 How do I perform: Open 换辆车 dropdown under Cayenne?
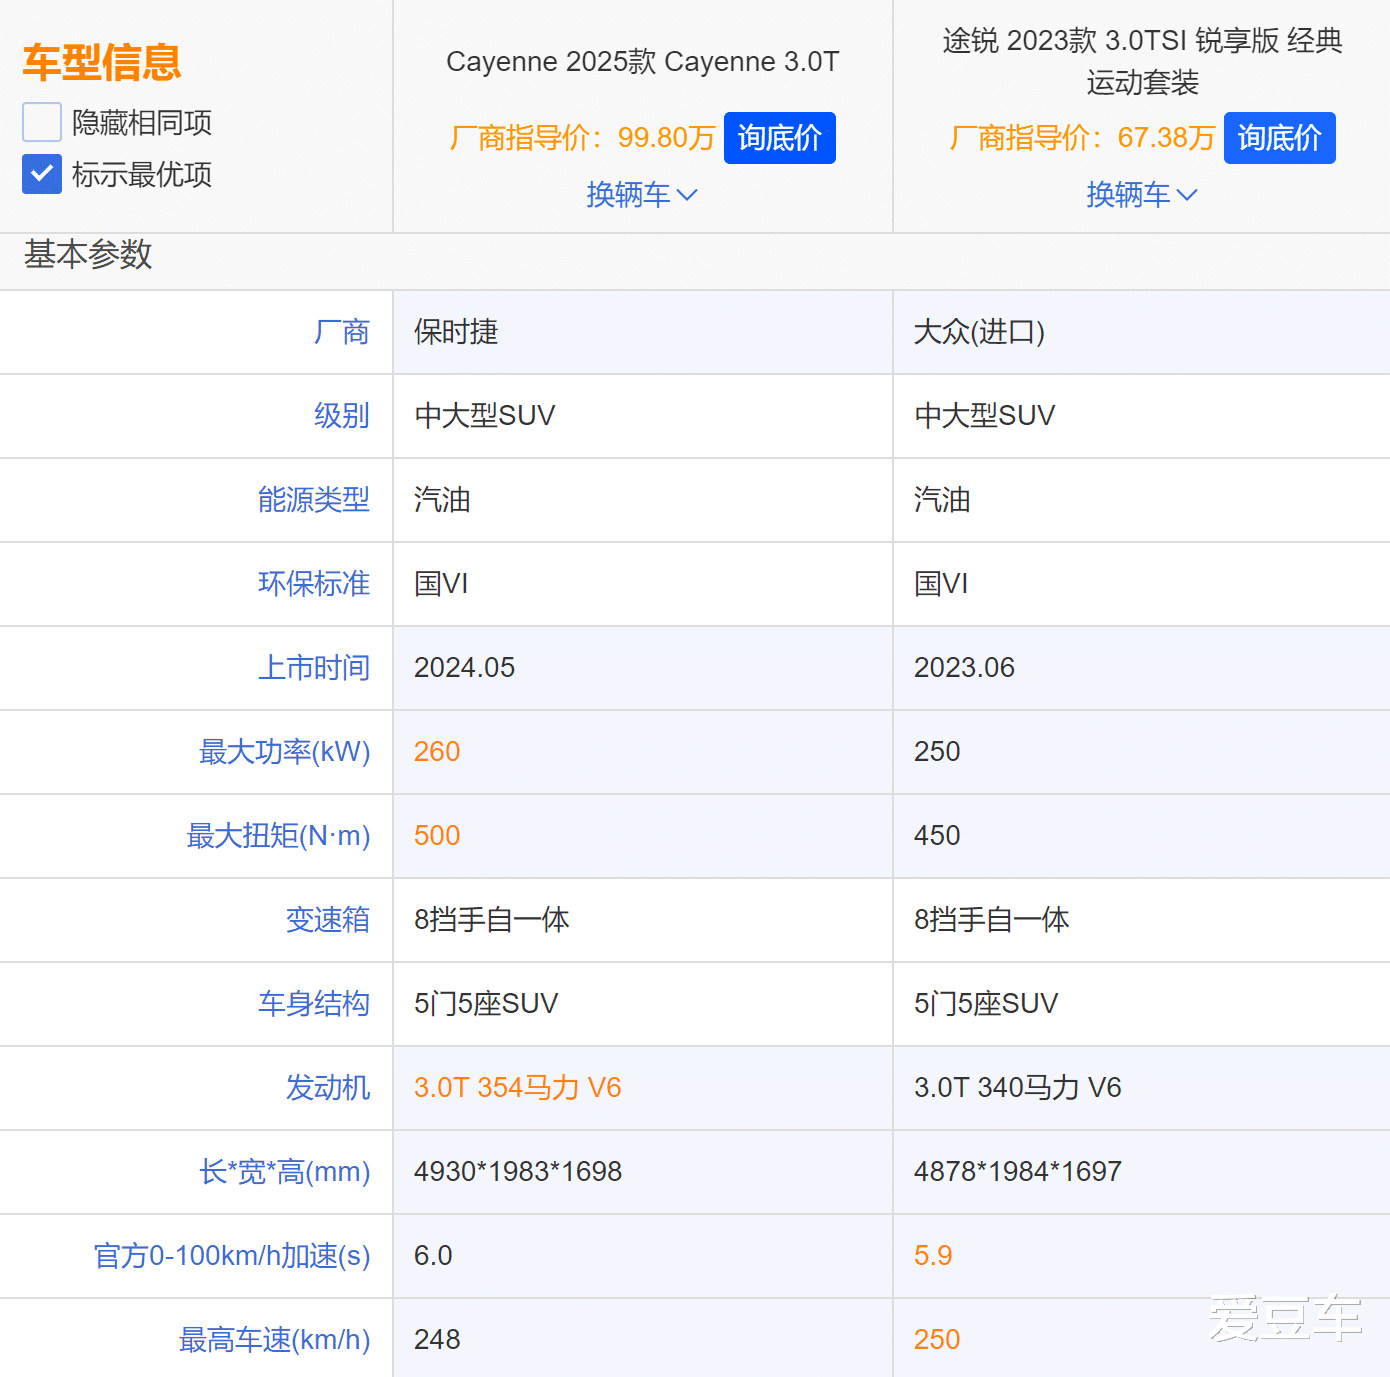[642, 194]
